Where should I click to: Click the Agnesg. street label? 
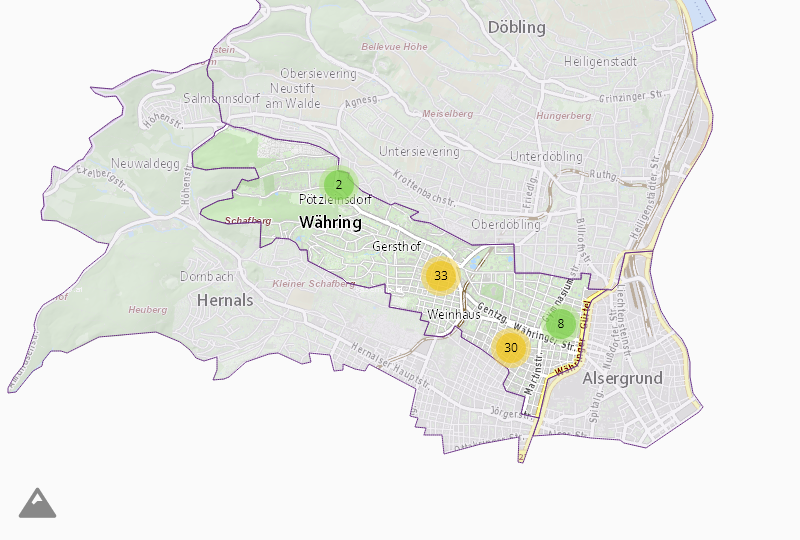(362, 102)
